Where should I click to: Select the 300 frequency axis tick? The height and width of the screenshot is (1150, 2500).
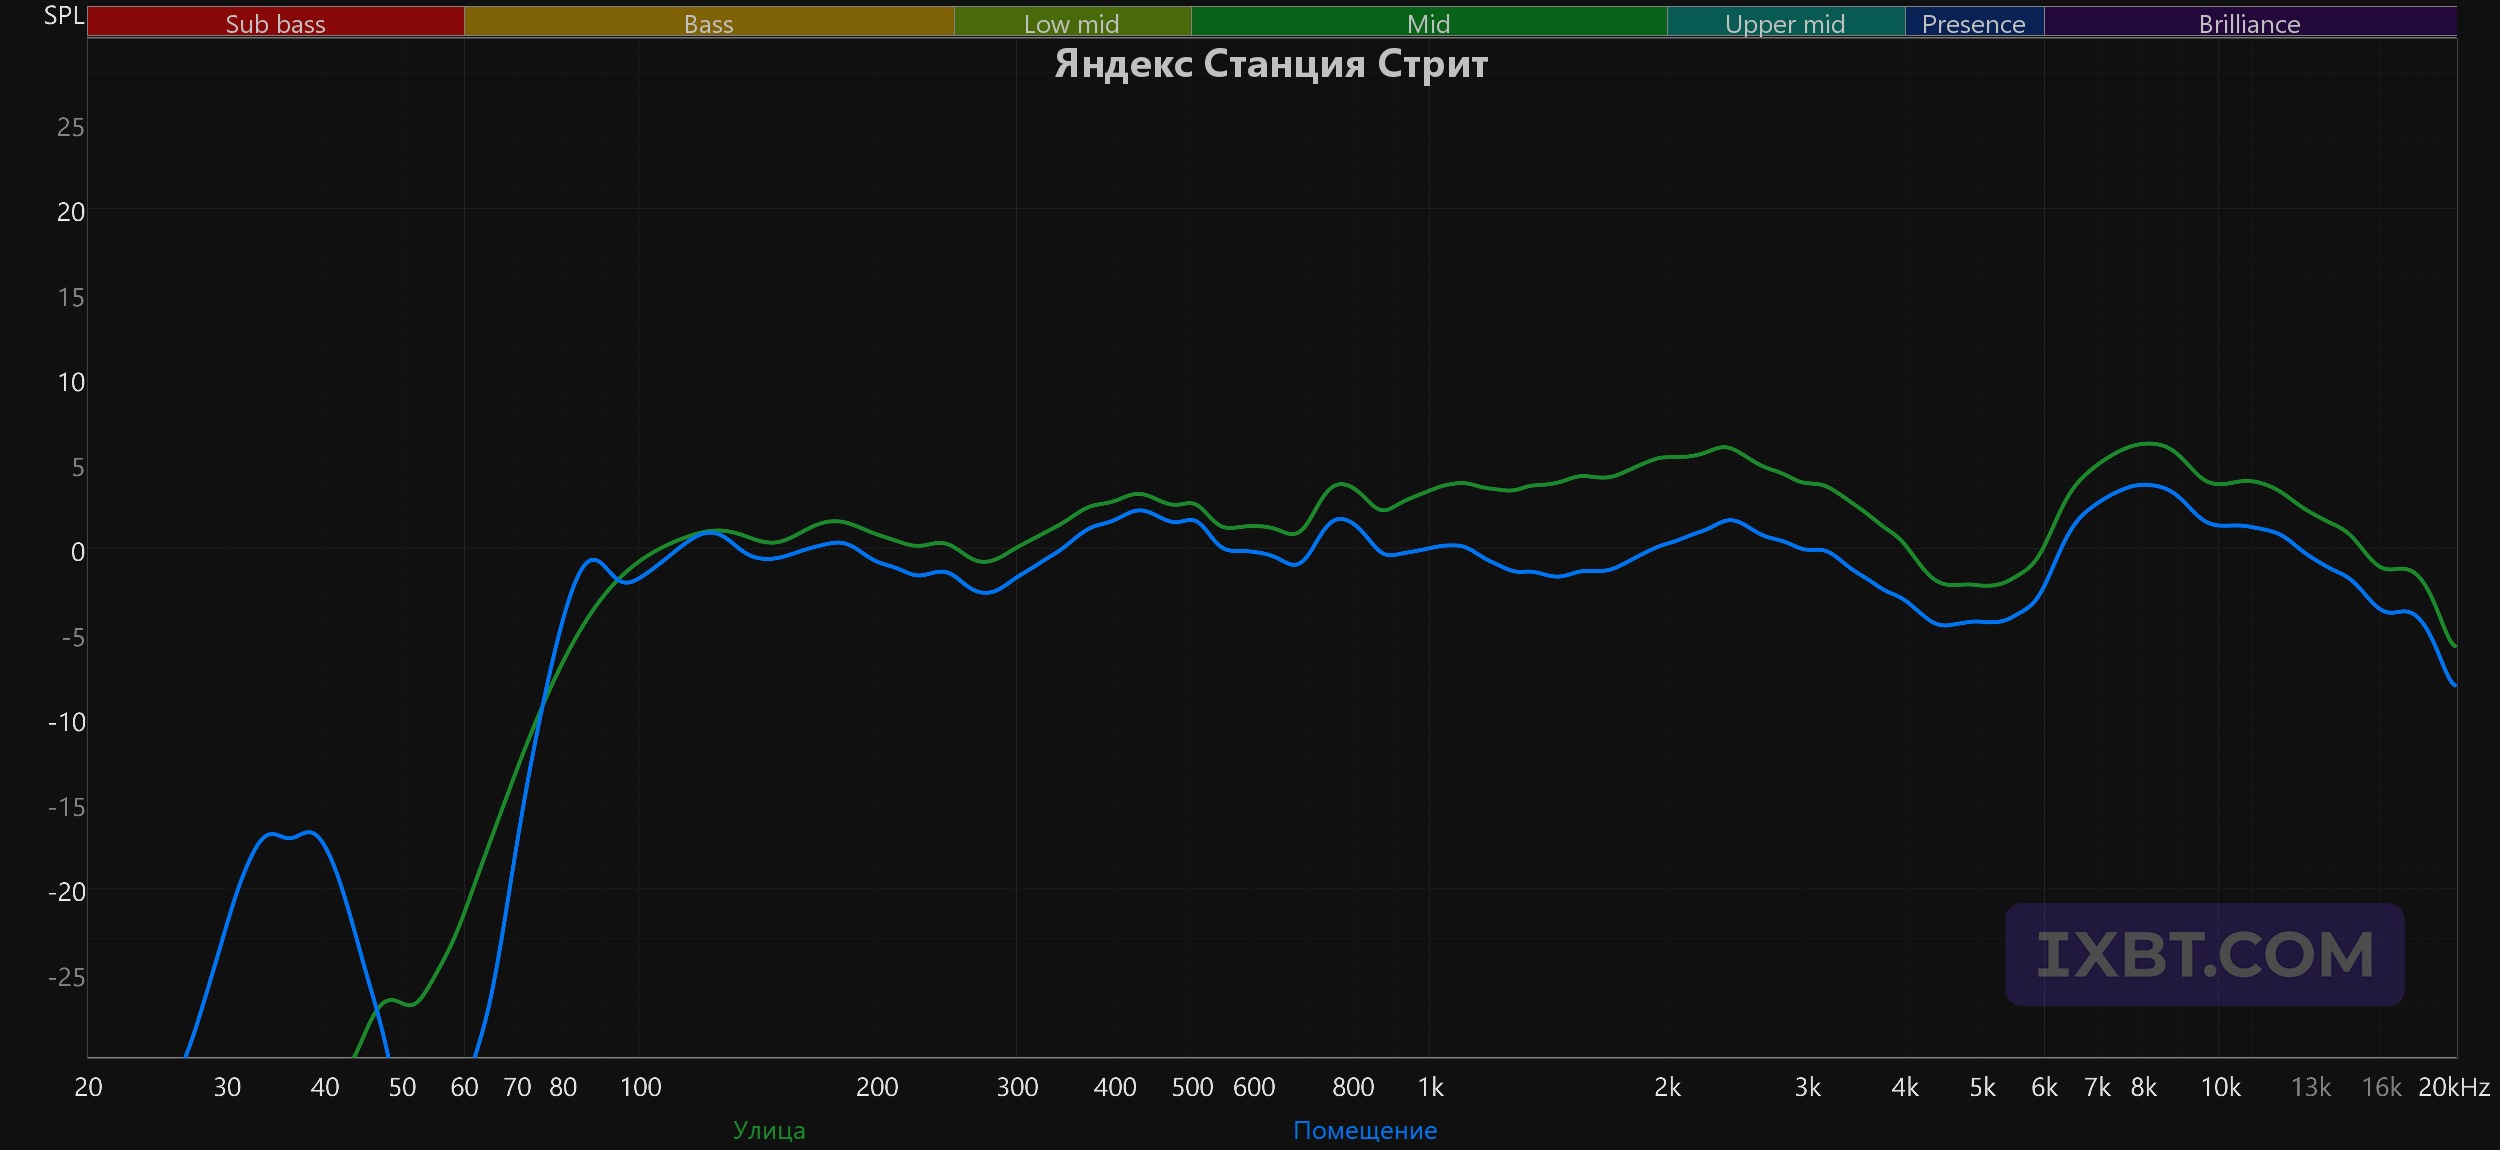click(1017, 1087)
